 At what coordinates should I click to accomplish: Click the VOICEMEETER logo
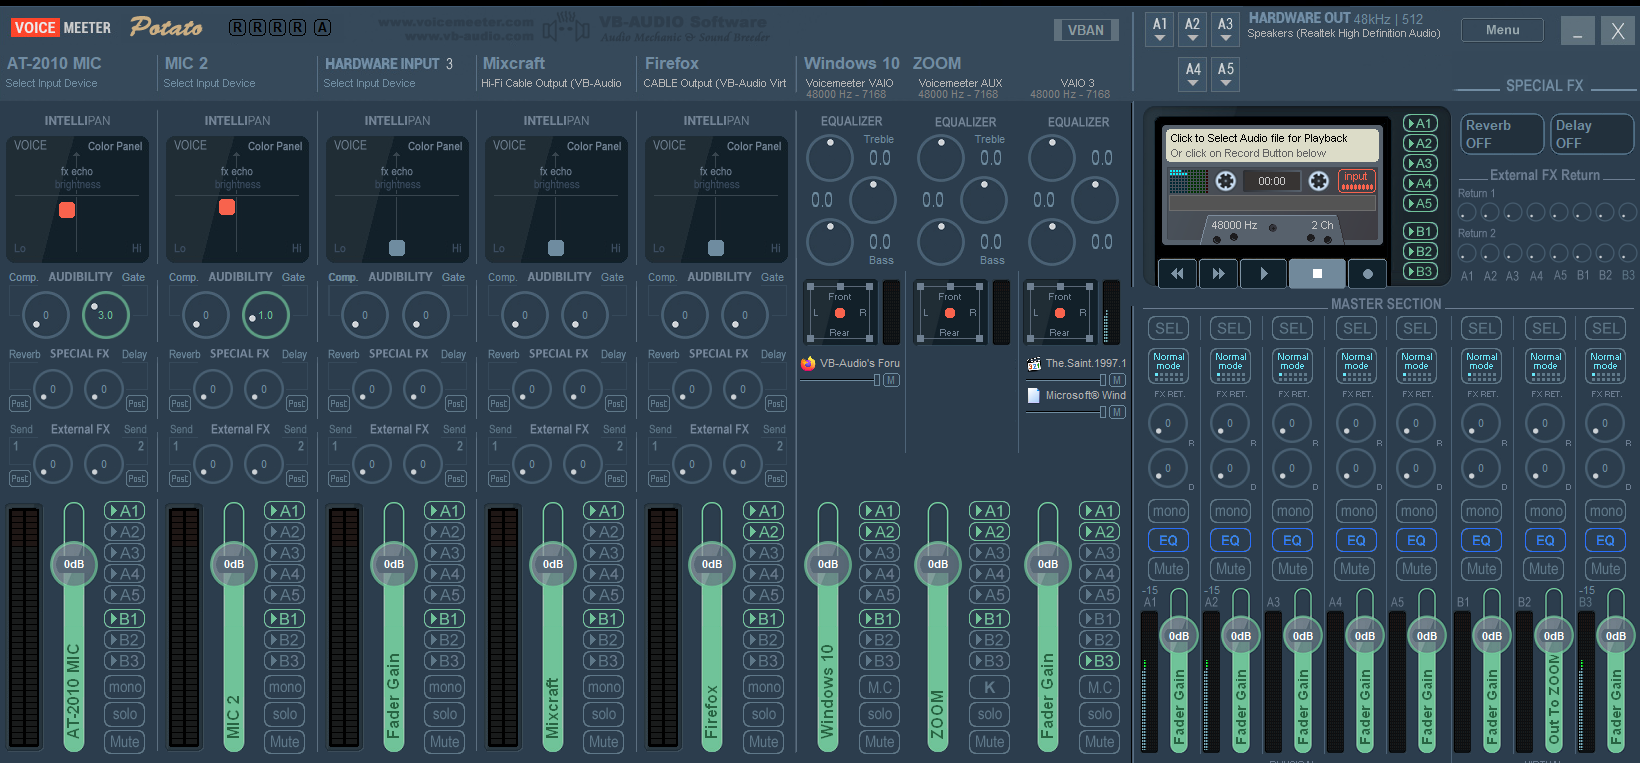click(61, 27)
